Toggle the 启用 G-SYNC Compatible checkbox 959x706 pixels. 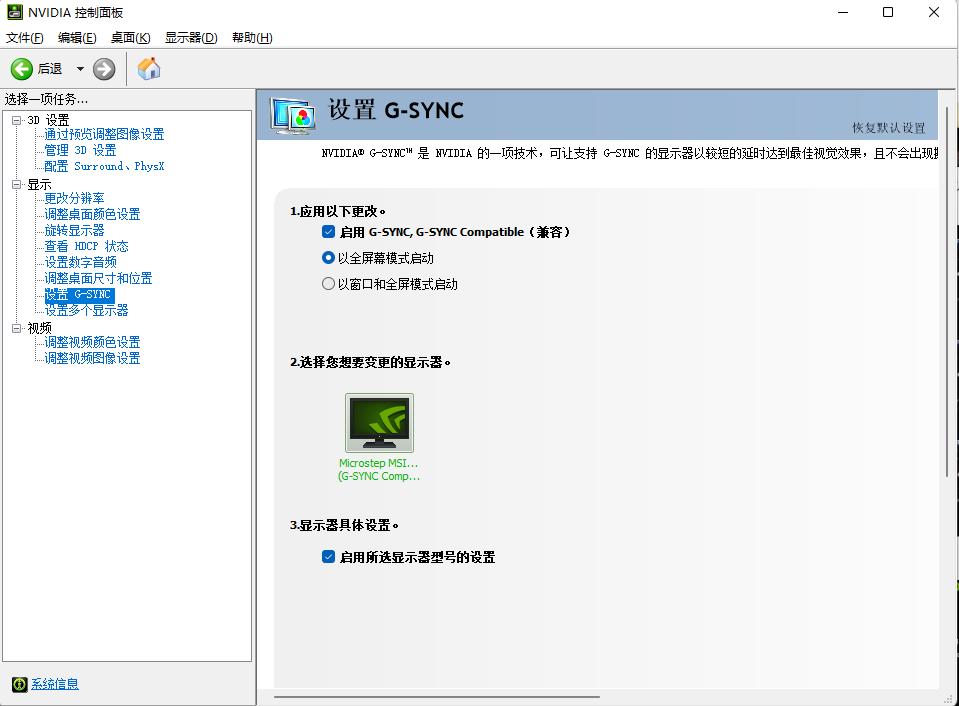pyautogui.click(x=328, y=231)
